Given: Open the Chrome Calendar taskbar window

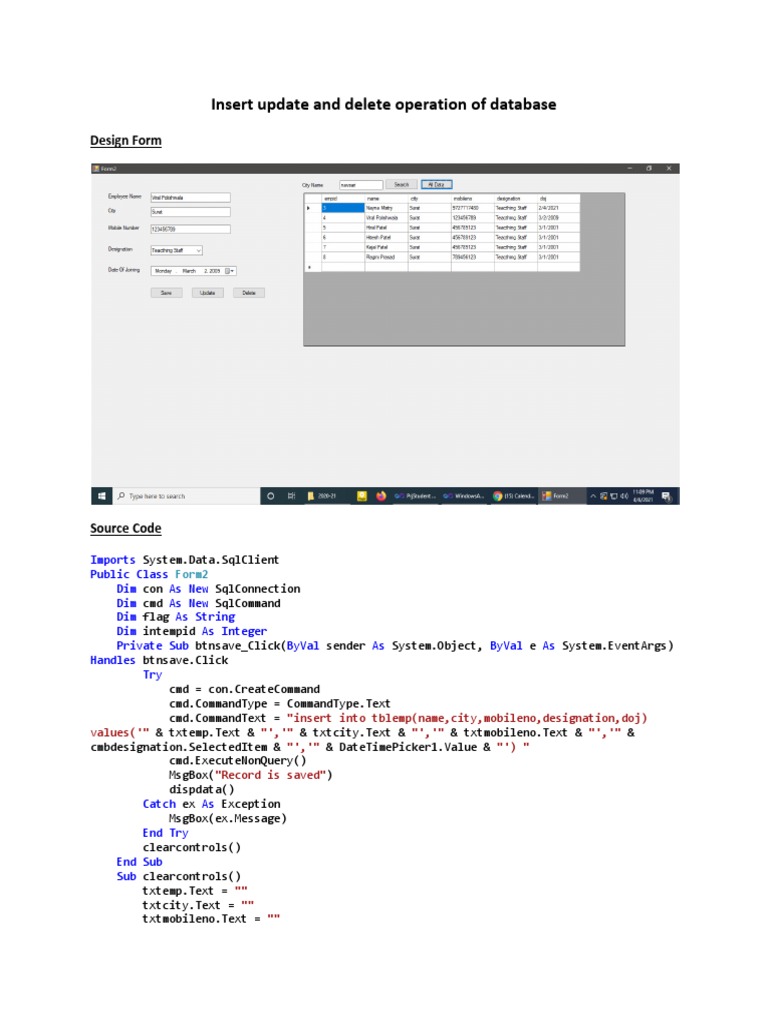Looking at the screenshot, I should (x=514, y=496).
